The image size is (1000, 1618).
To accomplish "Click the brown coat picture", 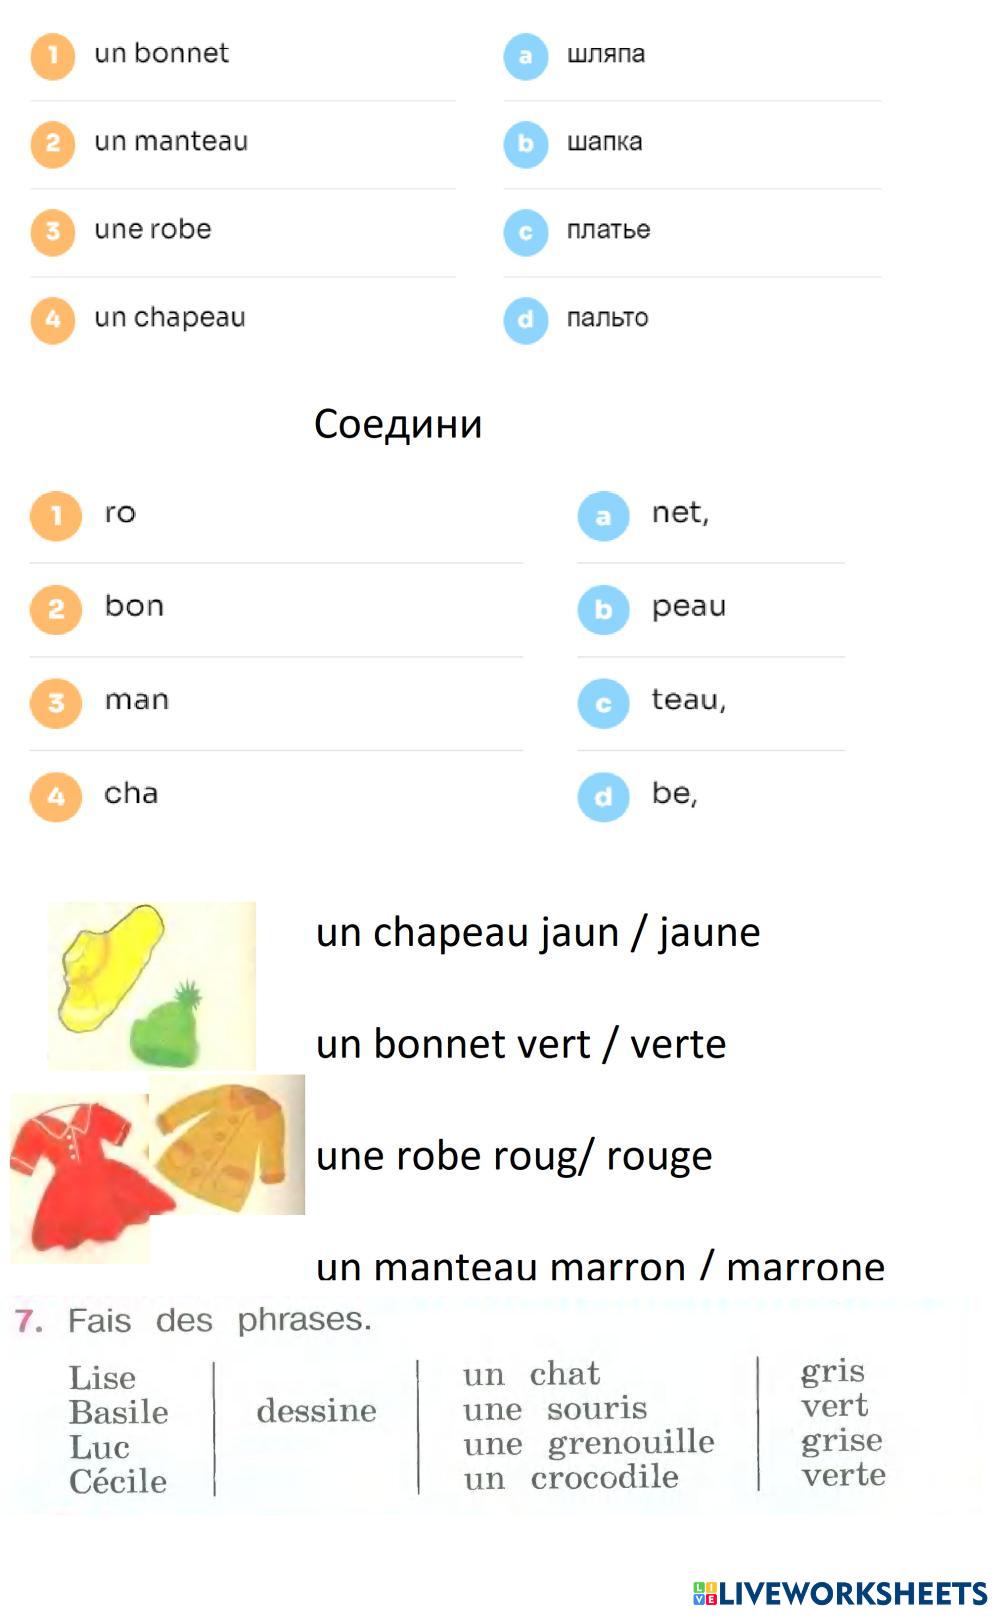I will click(229, 1143).
